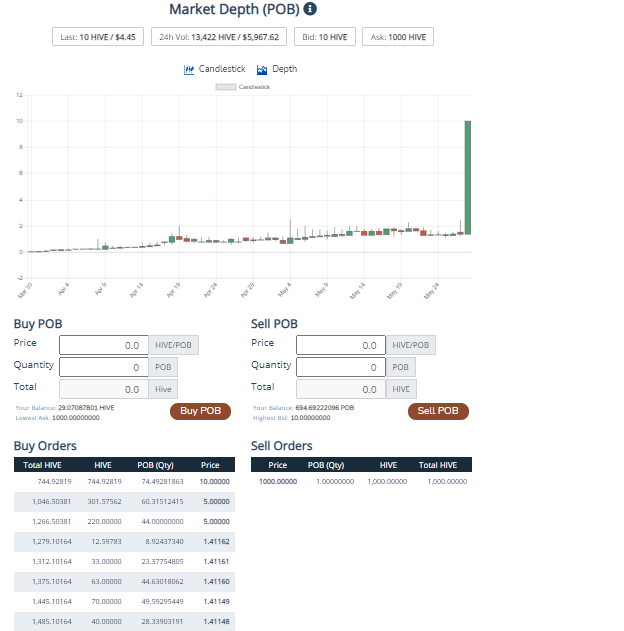
Task: Click the Sell POB Total input field
Action: [341, 389]
